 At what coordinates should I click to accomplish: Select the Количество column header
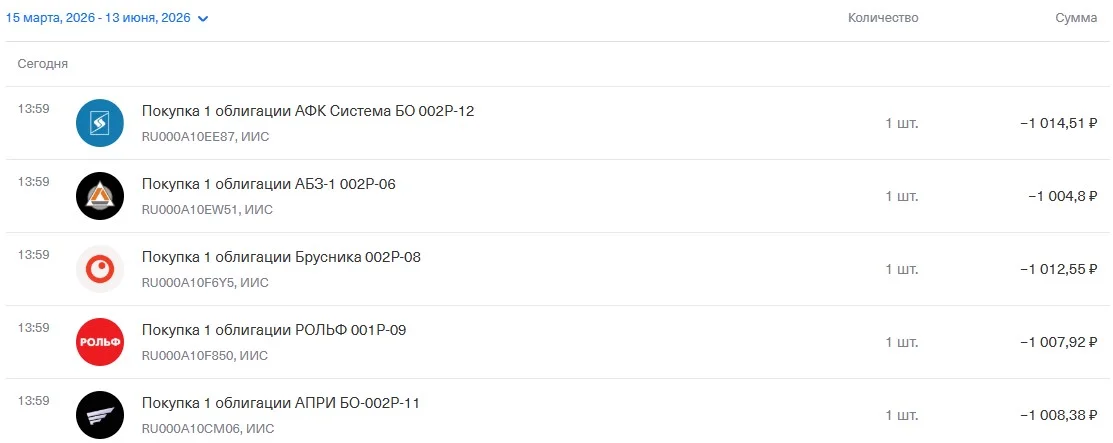[x=883, y=18]
